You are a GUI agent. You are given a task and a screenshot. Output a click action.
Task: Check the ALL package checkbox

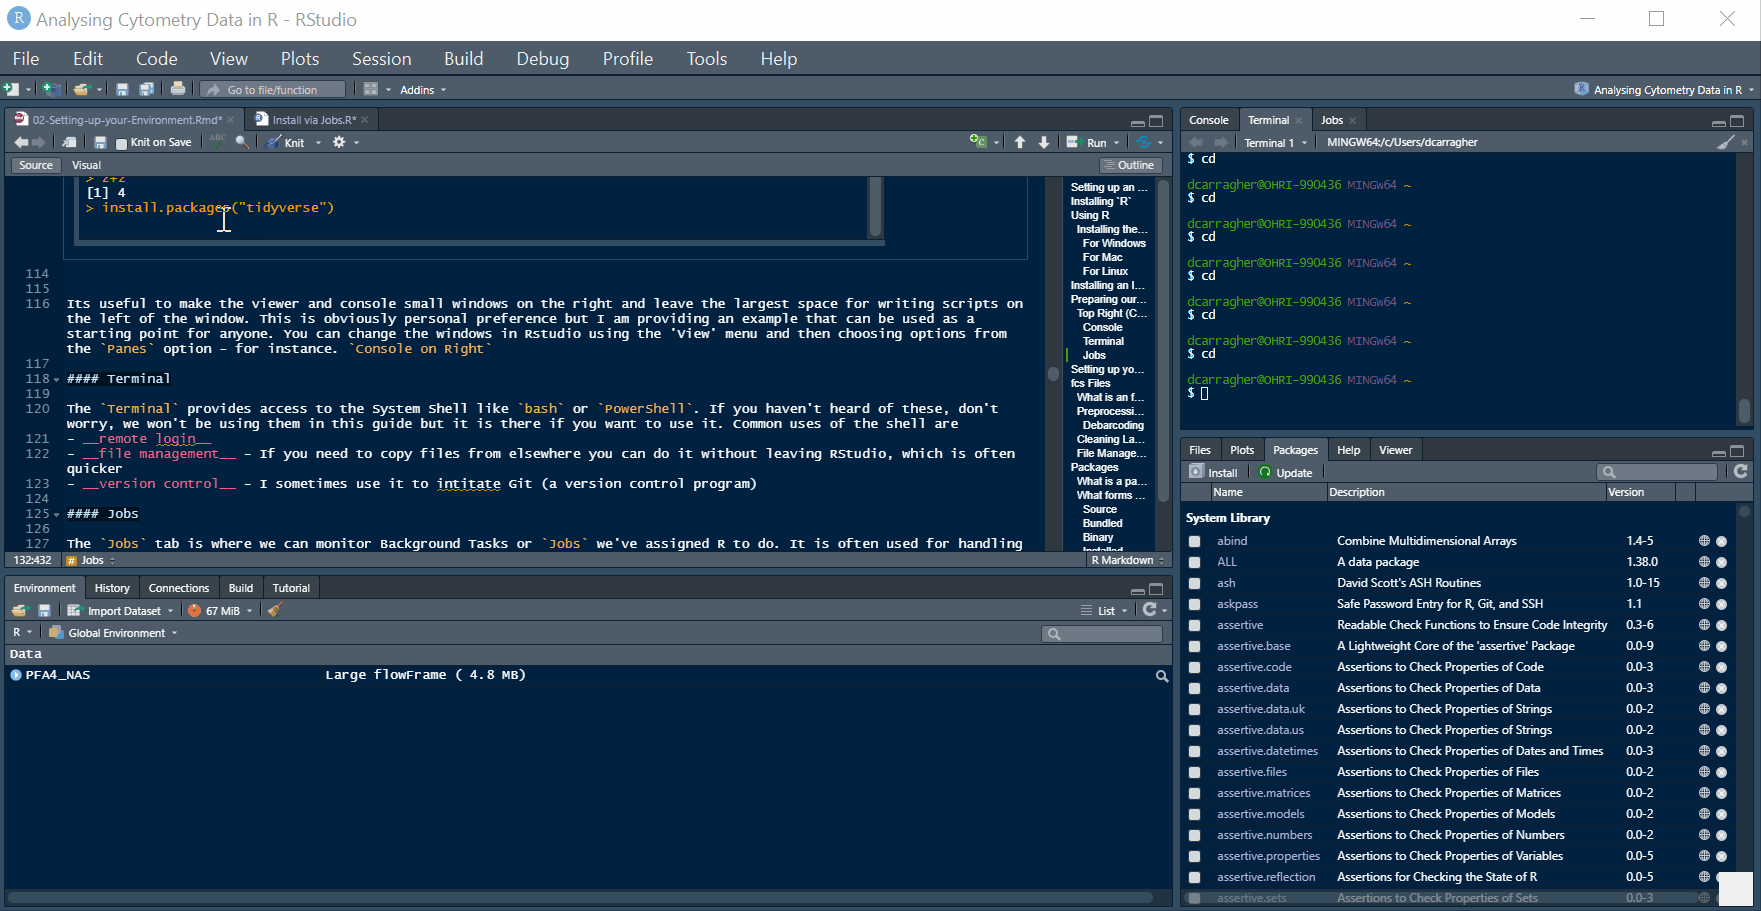click(1194, 562)
